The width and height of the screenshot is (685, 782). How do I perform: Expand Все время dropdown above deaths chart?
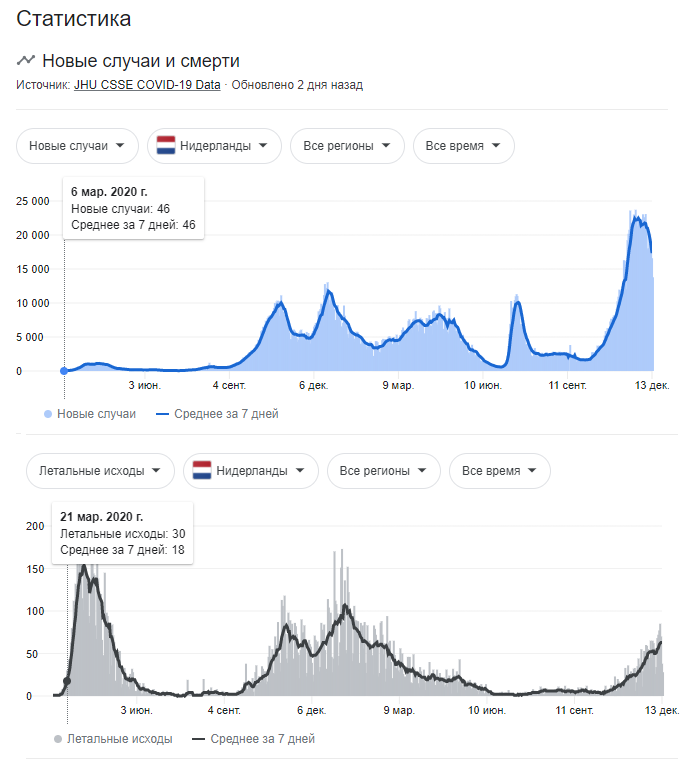pos(500,470)
